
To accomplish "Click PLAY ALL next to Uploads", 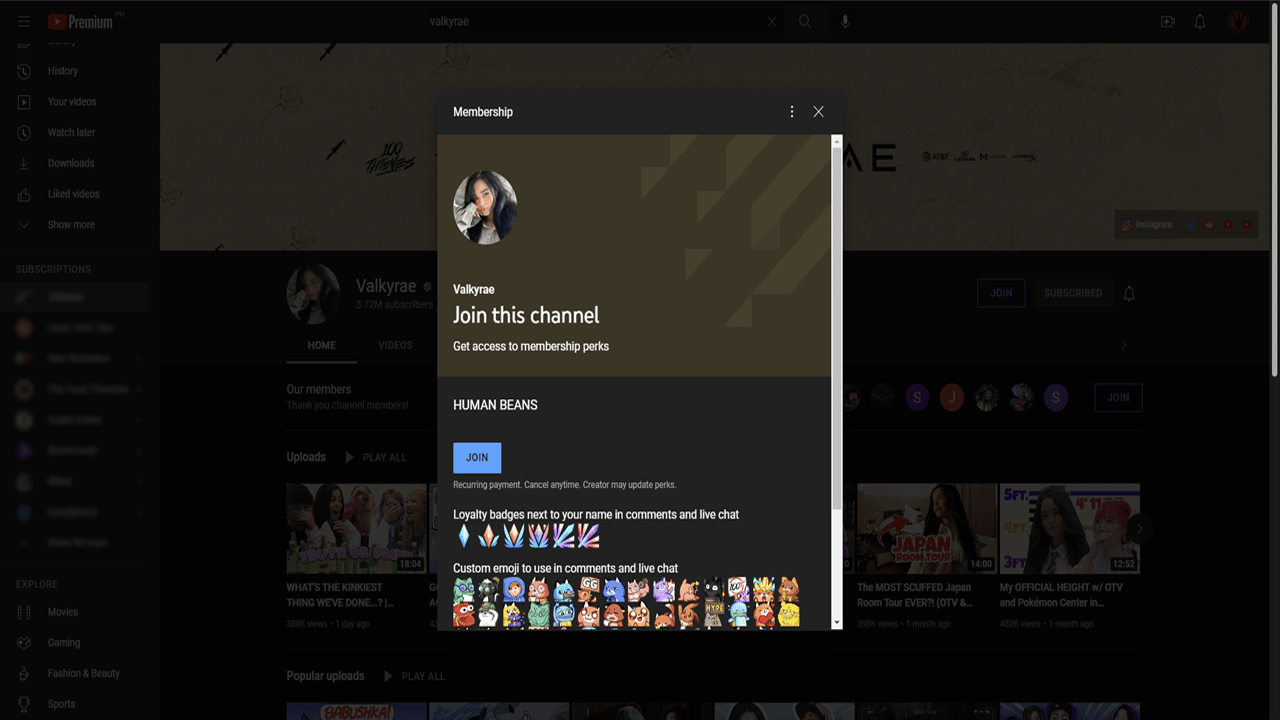I will 375,457.
